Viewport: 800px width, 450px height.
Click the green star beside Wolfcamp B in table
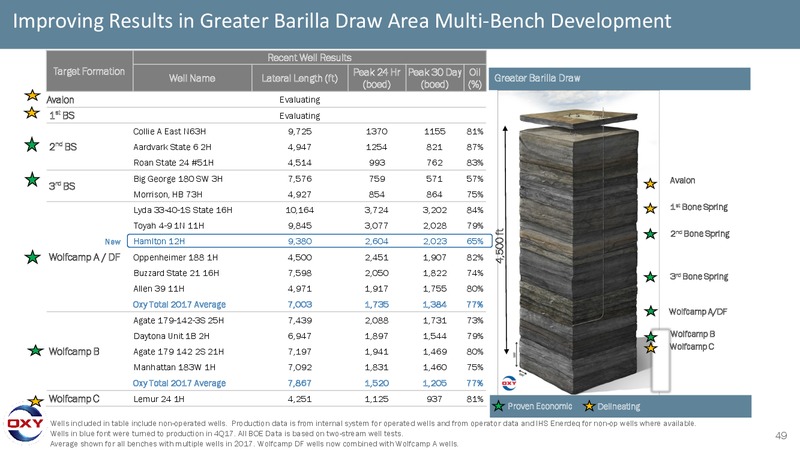click(x=35, y=351)
